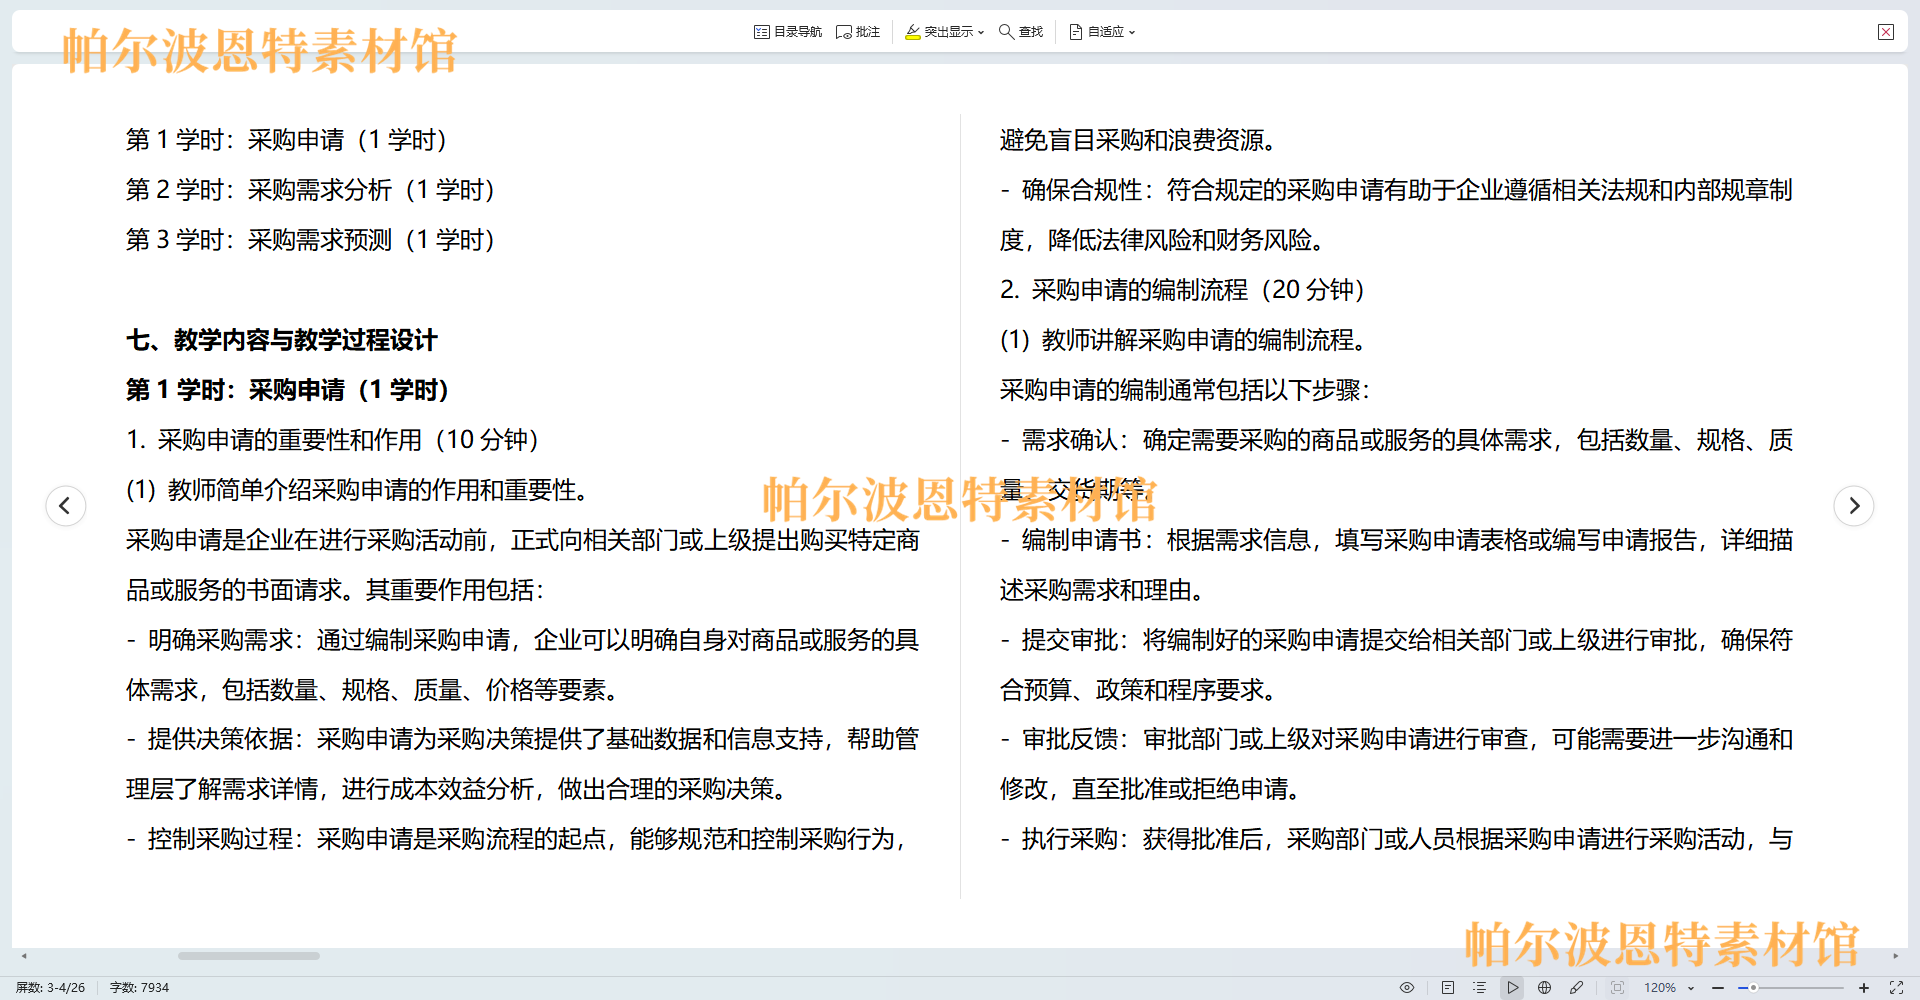The height and width of the screenshot is (1000, 1920).
Task: Click the fit-page frame icon
Action: coord(1618,988)
